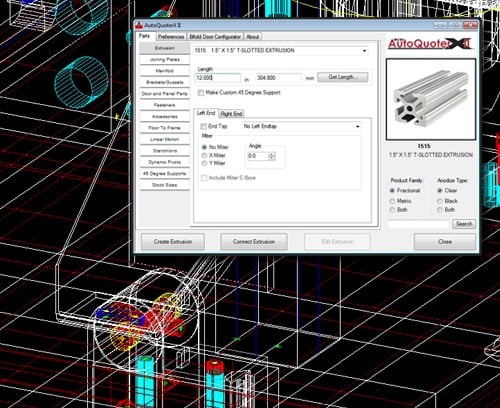500x408 pixels.
Task: Click the Length inches input field
Action: click(218, 78)
